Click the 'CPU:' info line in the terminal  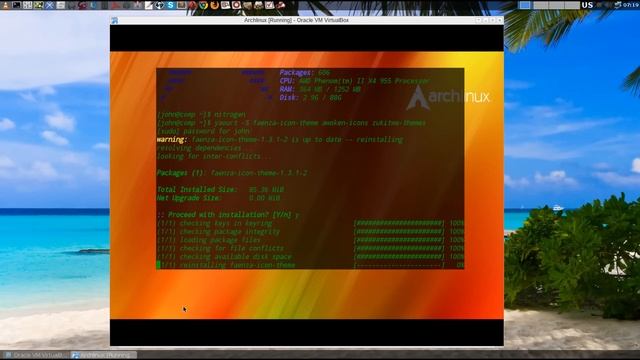354,81
